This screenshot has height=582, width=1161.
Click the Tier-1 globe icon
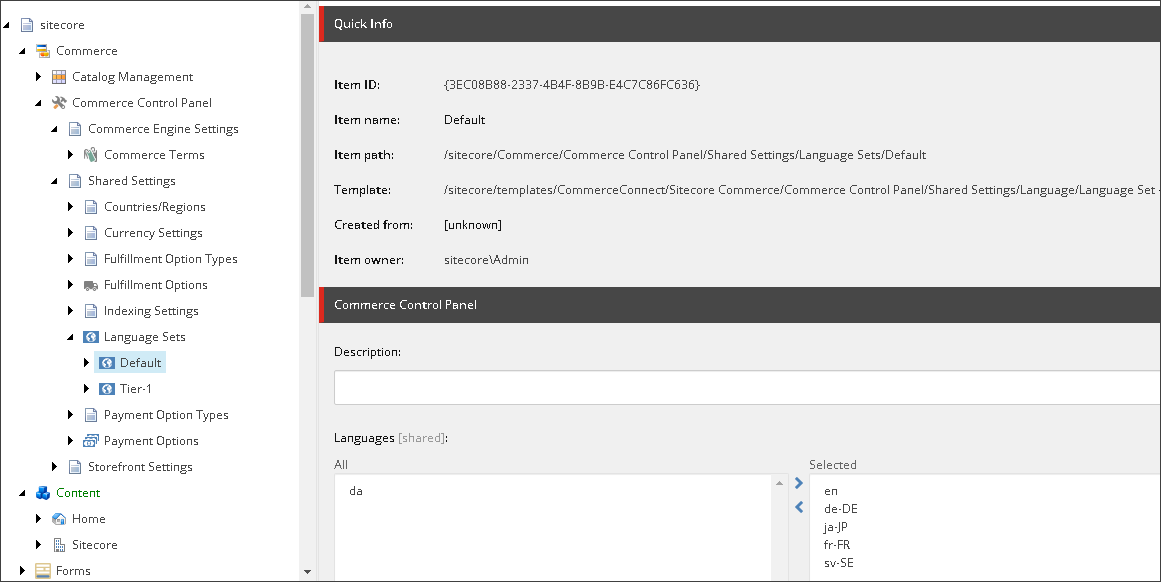(x=107, y=389)
